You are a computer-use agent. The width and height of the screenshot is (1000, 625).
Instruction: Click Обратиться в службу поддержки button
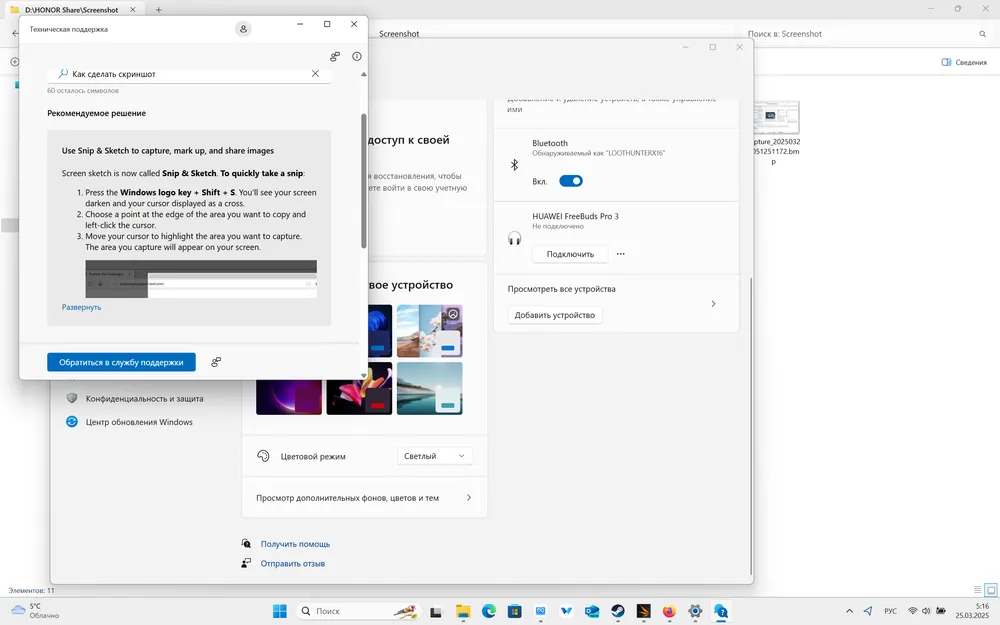tap(121, 362)
